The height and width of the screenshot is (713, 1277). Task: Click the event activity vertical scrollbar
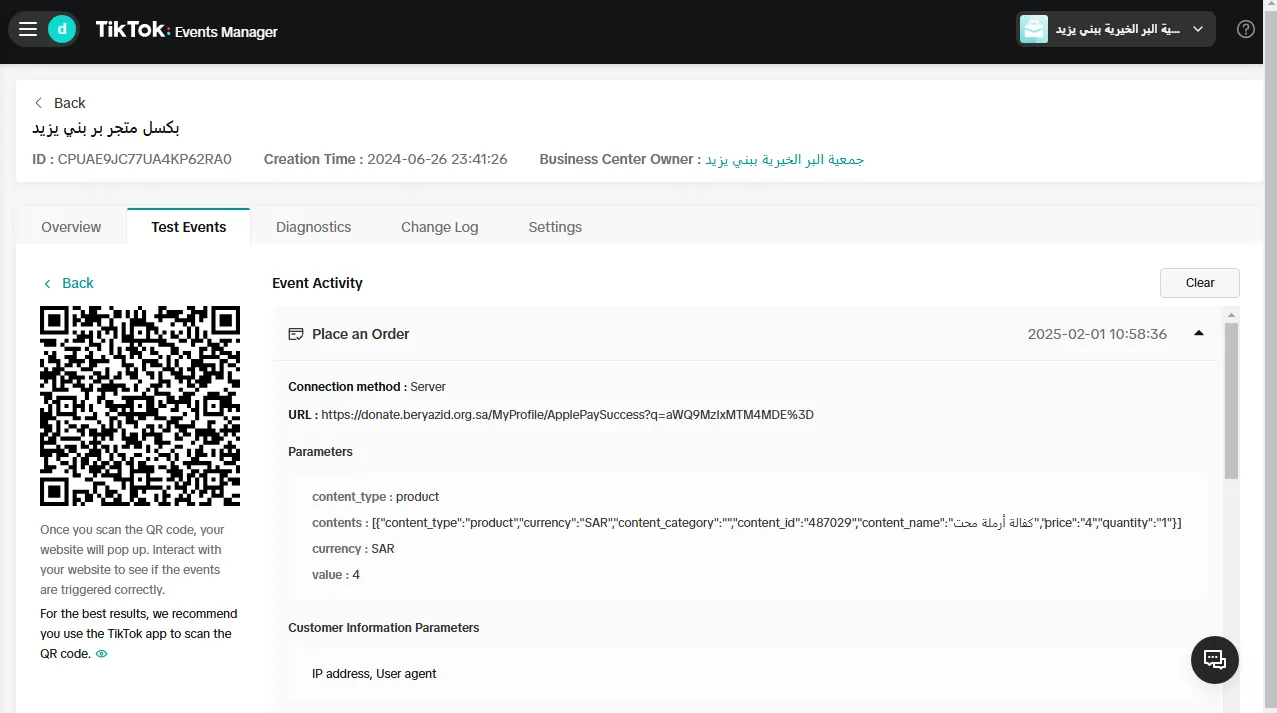pyautogui.click(x=1231, y=400)
